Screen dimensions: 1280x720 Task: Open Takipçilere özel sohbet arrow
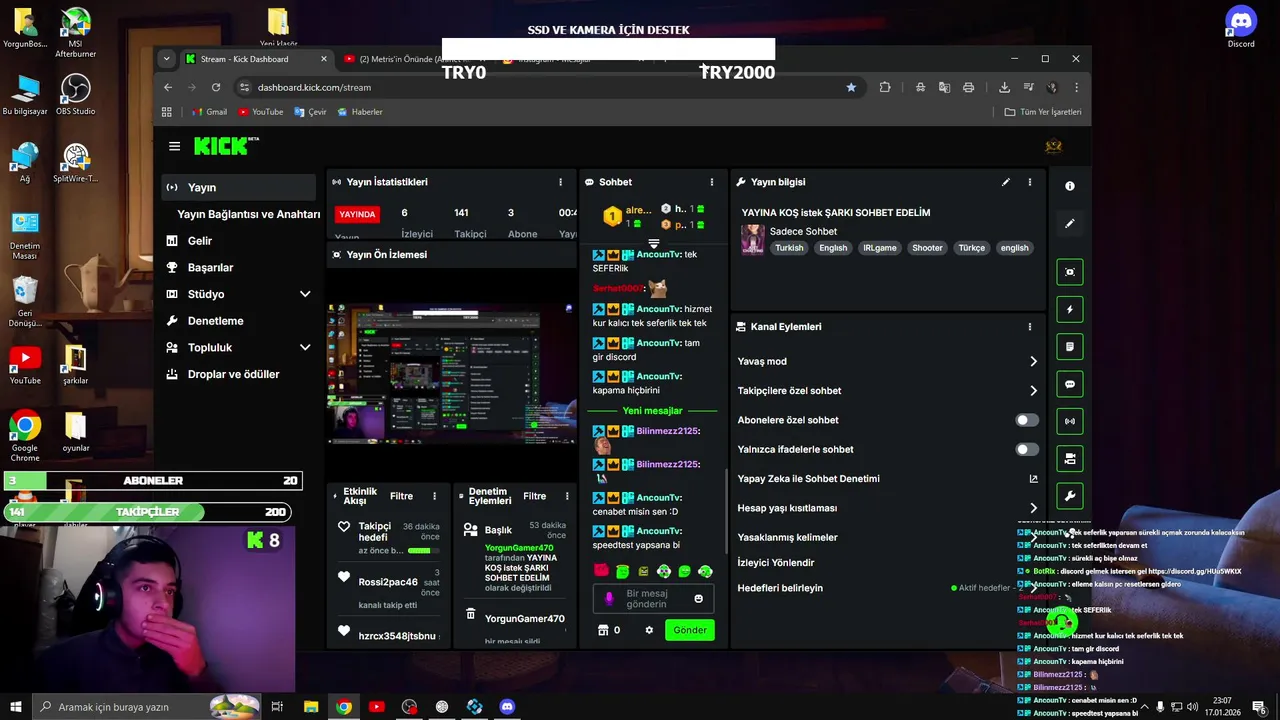[1033, 391]
